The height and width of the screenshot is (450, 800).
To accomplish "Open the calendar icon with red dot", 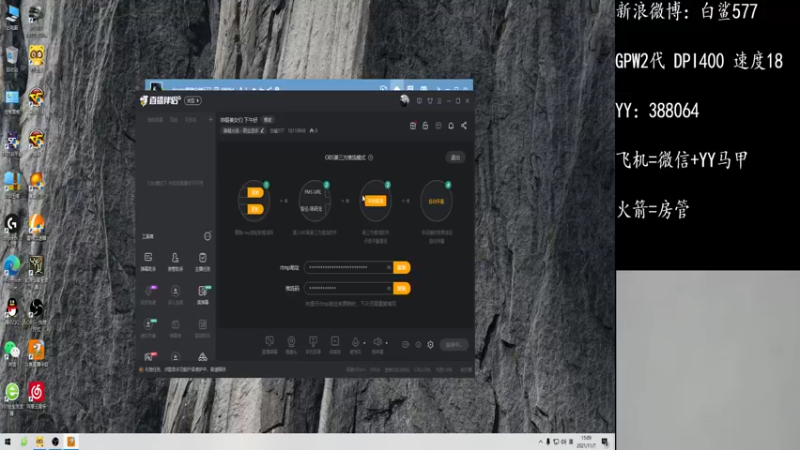I will [413, 126].
